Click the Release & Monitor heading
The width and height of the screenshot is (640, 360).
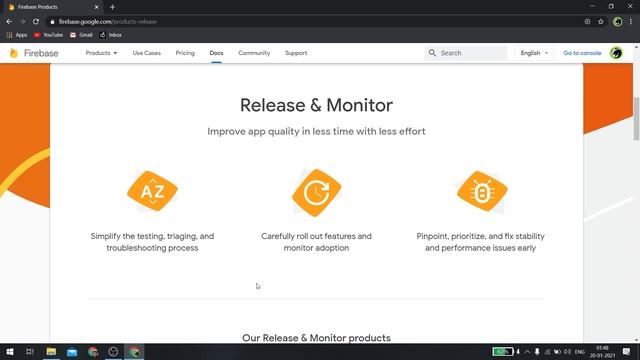coord(316,105)
